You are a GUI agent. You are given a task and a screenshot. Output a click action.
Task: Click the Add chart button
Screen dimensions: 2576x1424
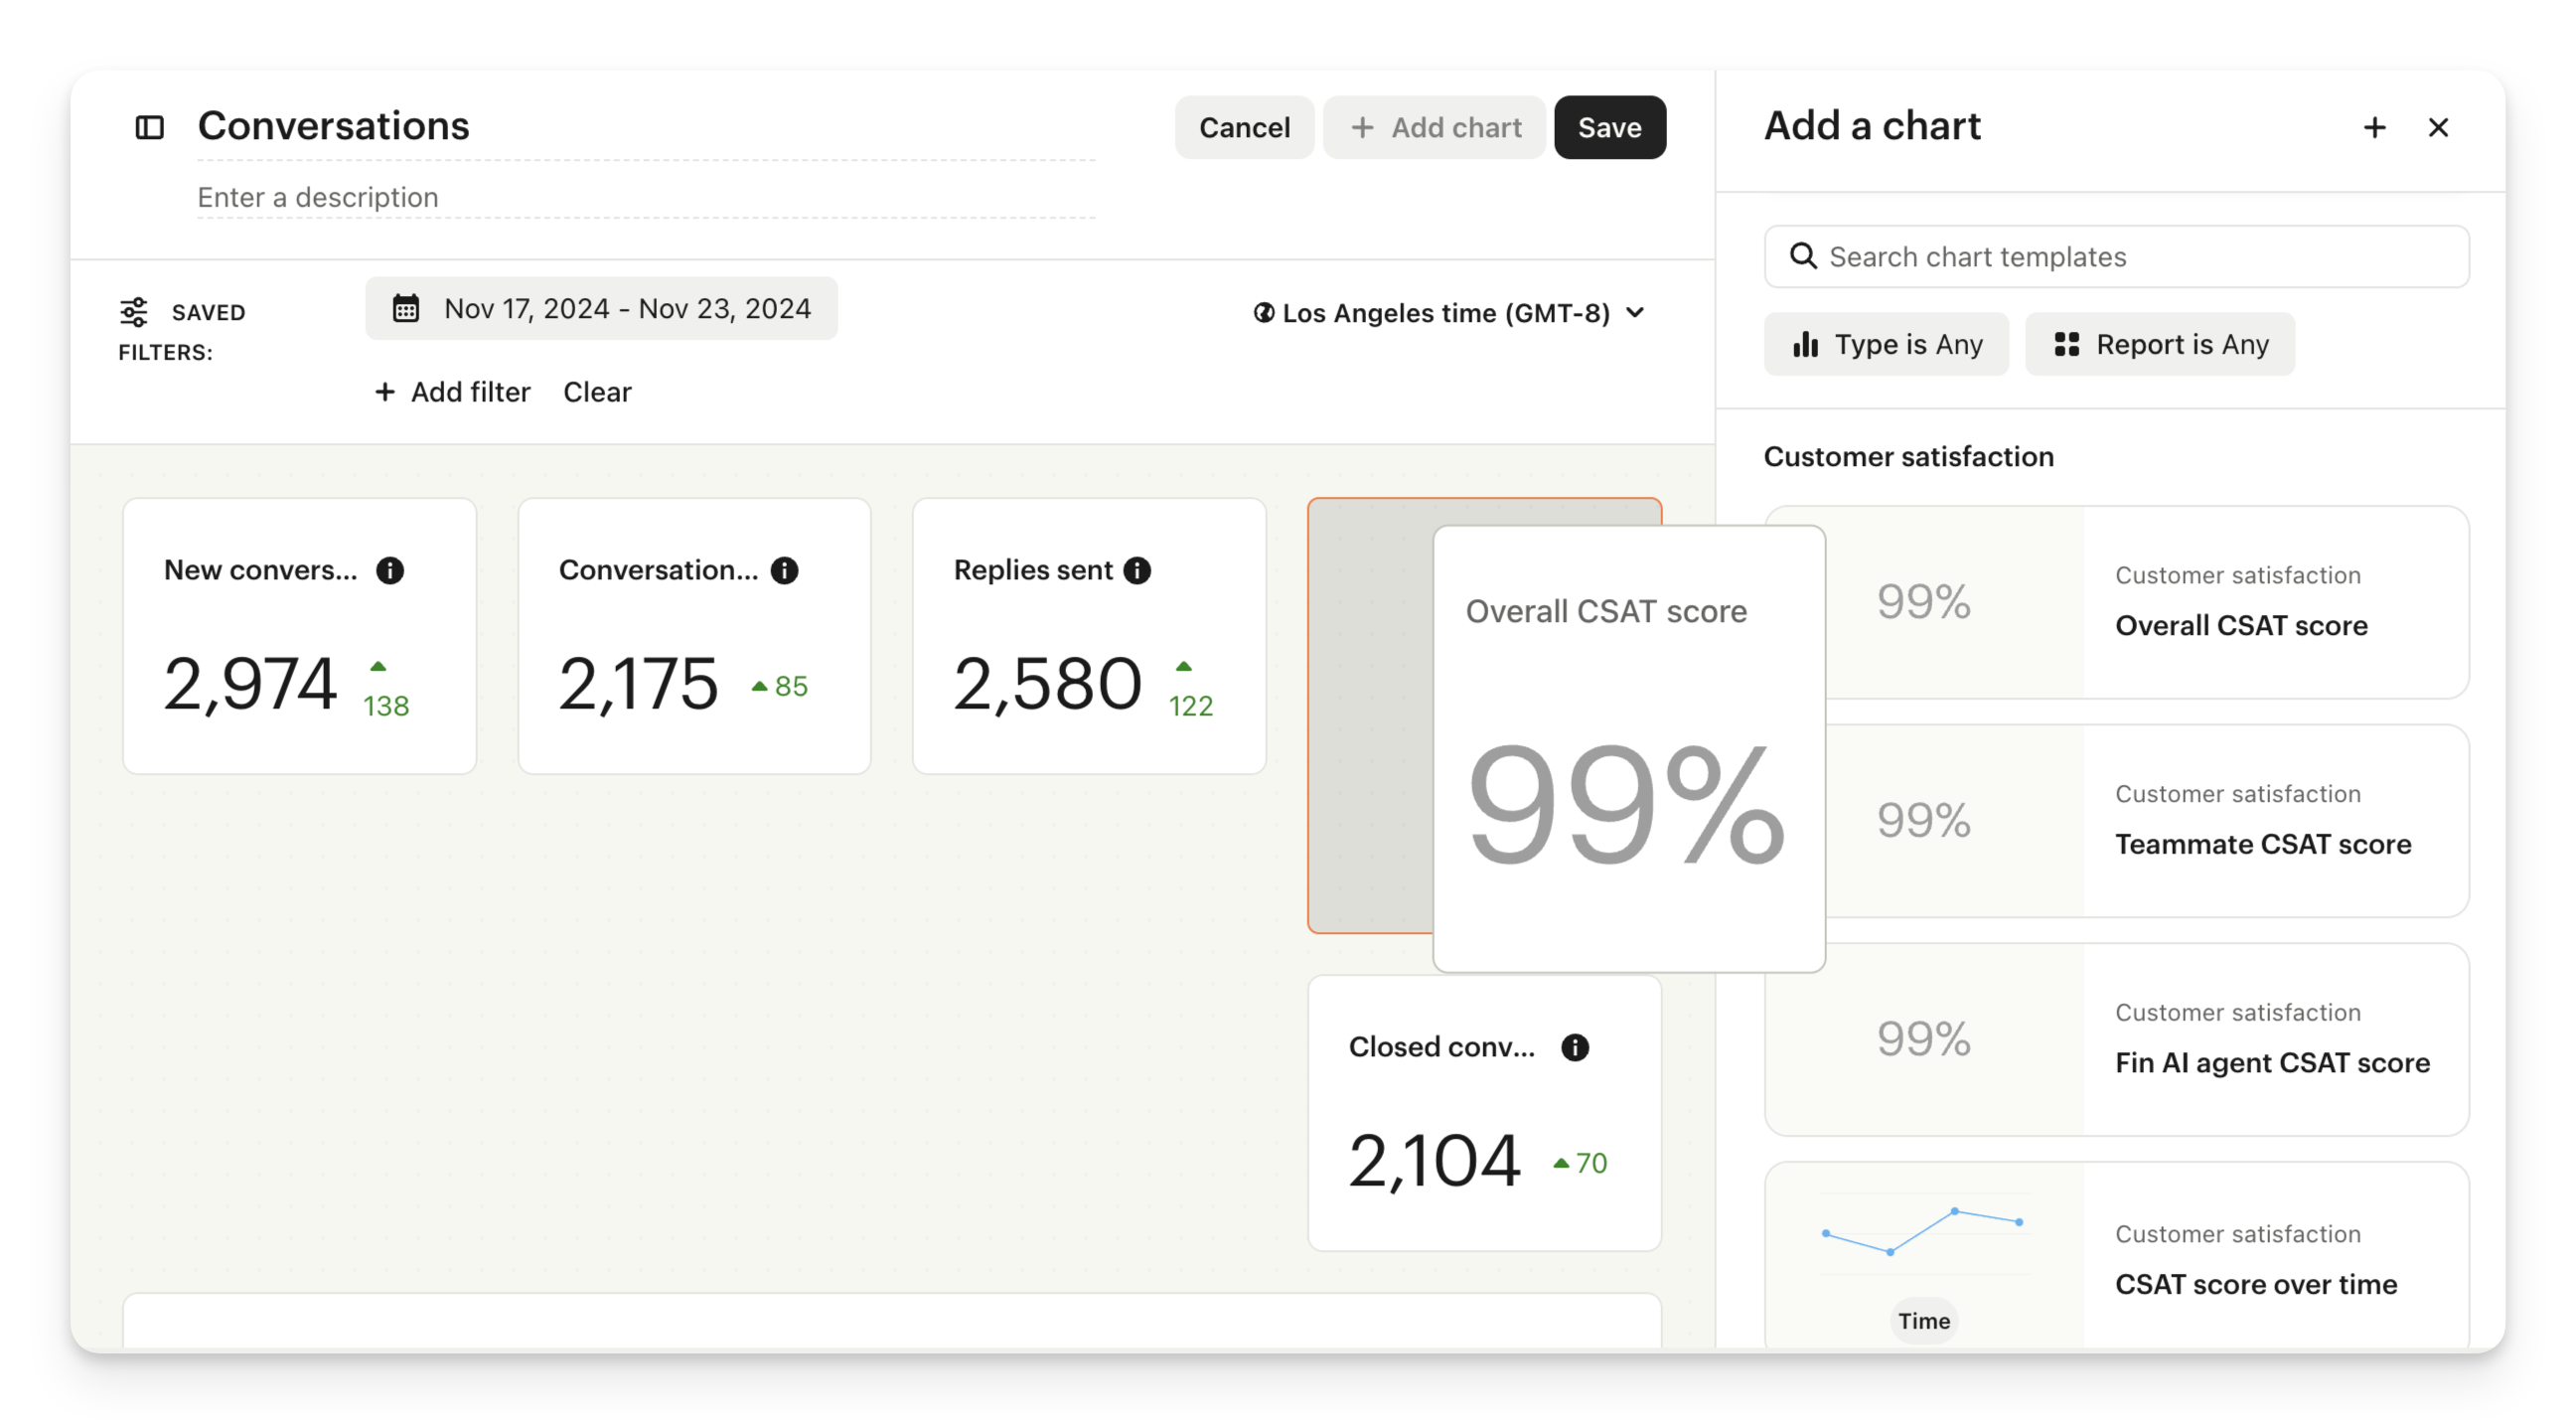pyautogui.click(x=1434, y=127)
